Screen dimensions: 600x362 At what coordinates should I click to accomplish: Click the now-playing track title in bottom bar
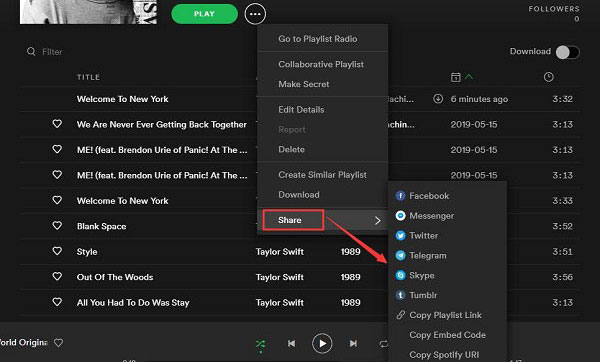[23, 342]
